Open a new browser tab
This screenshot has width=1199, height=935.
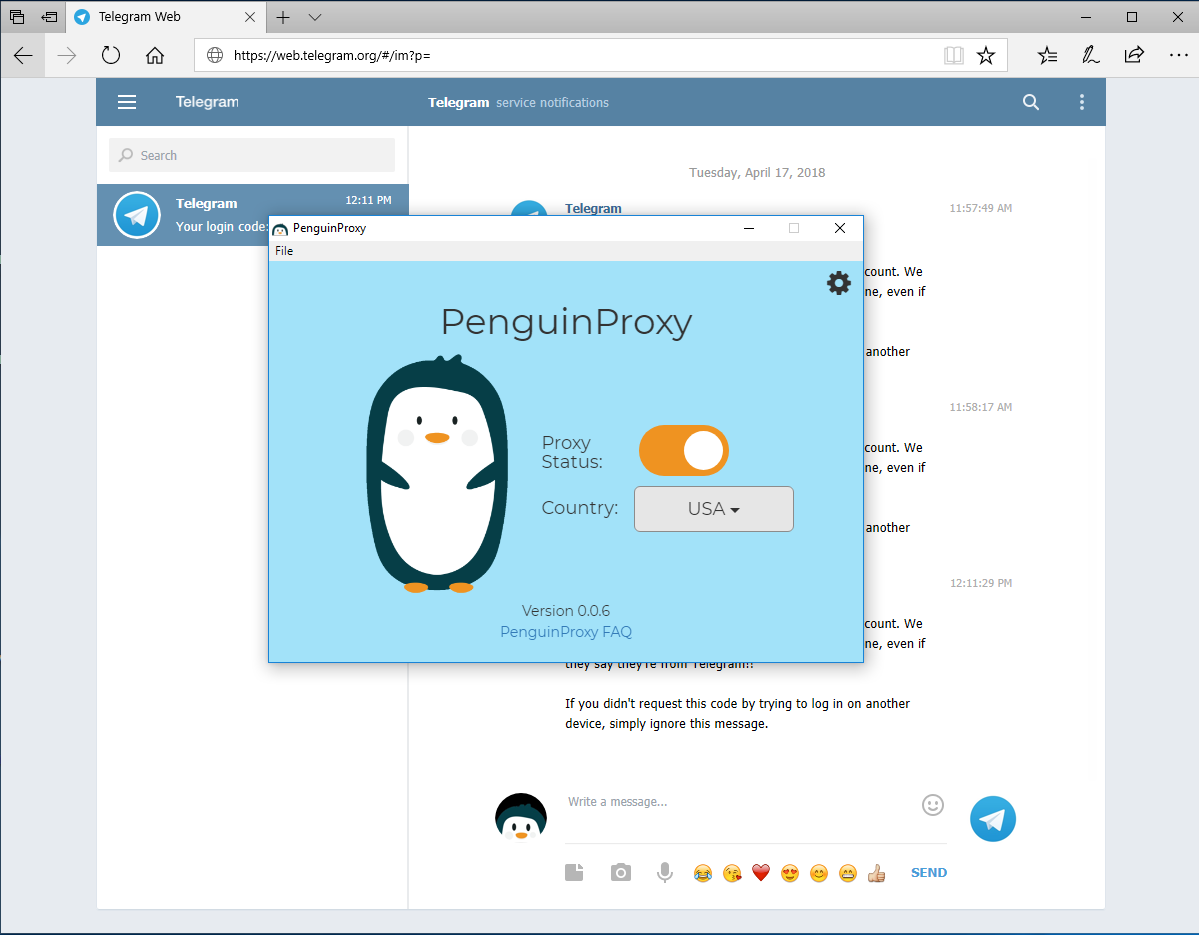click(x=283, y=17)
